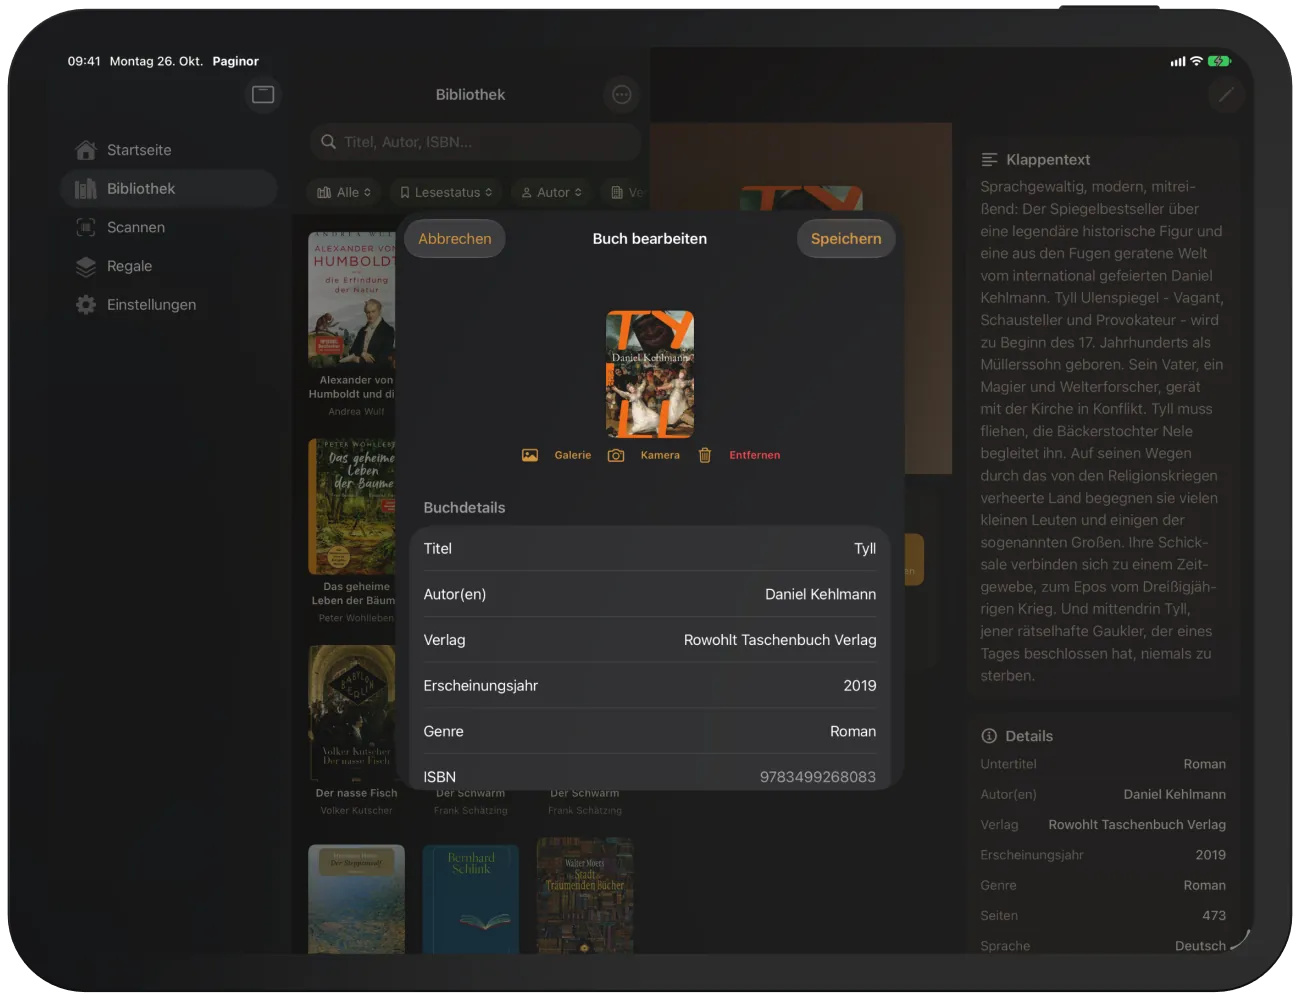
Task: Click the Klappentext lines icon
Action: (x=990, y=160)
